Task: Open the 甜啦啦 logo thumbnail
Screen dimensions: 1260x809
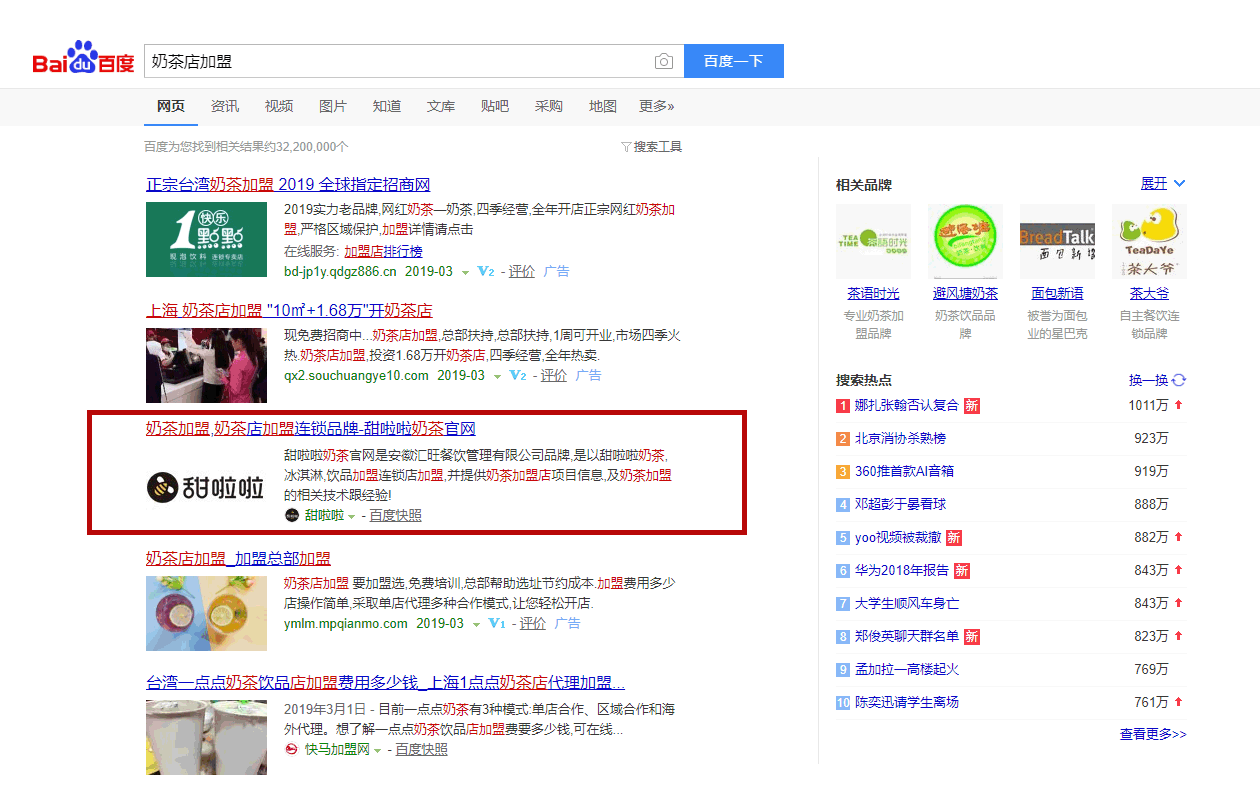Action: [206, 487]
